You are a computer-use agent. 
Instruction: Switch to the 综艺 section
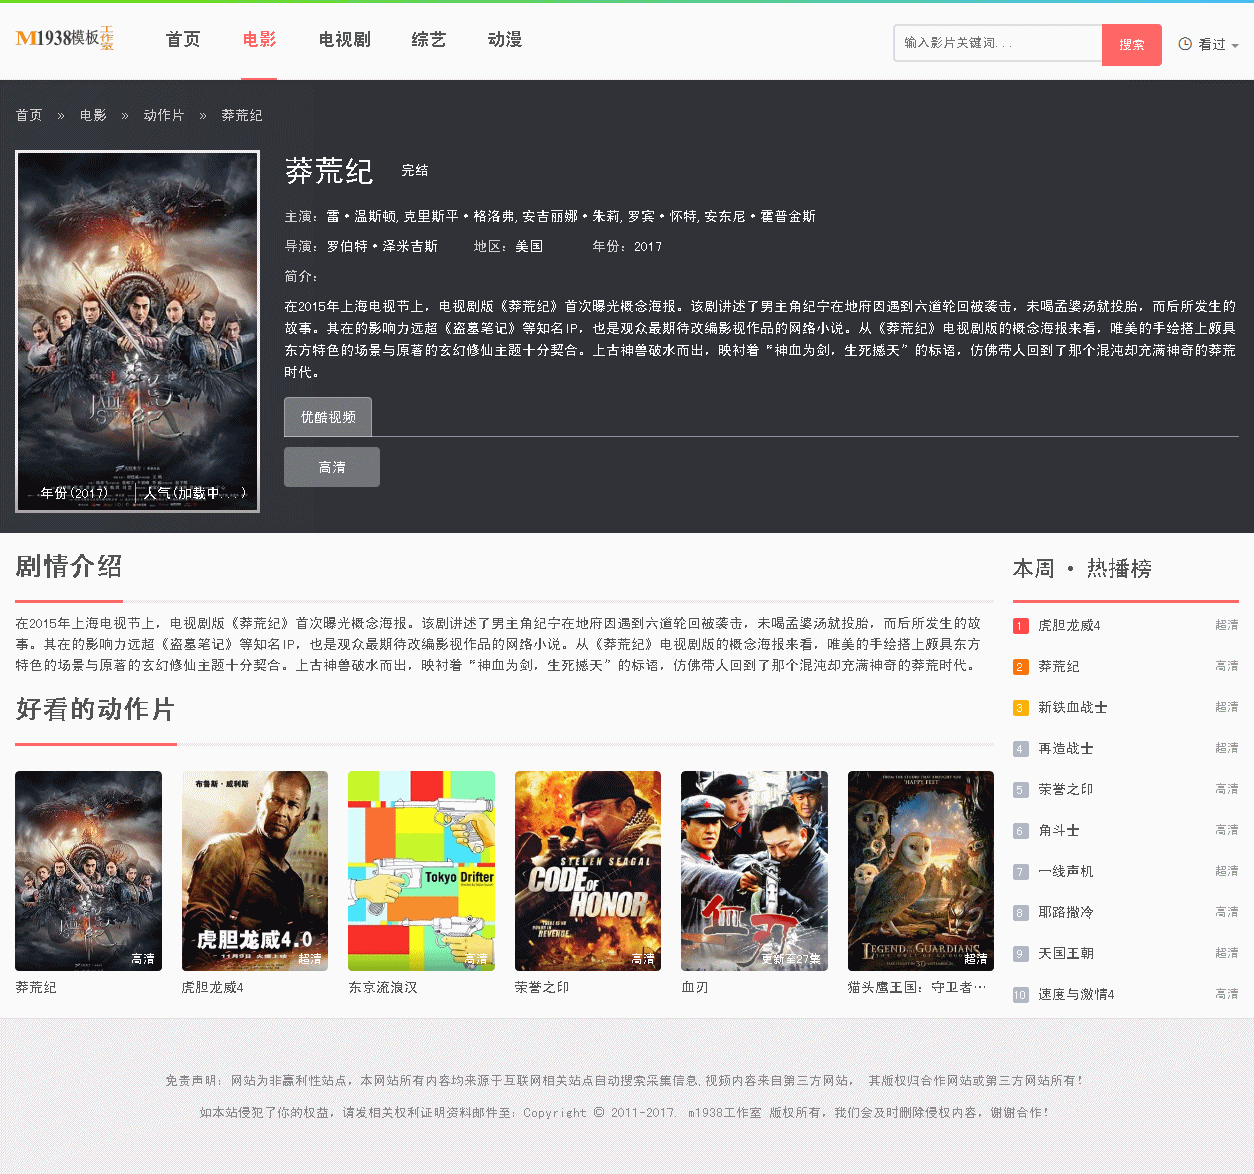click(429, 40)
